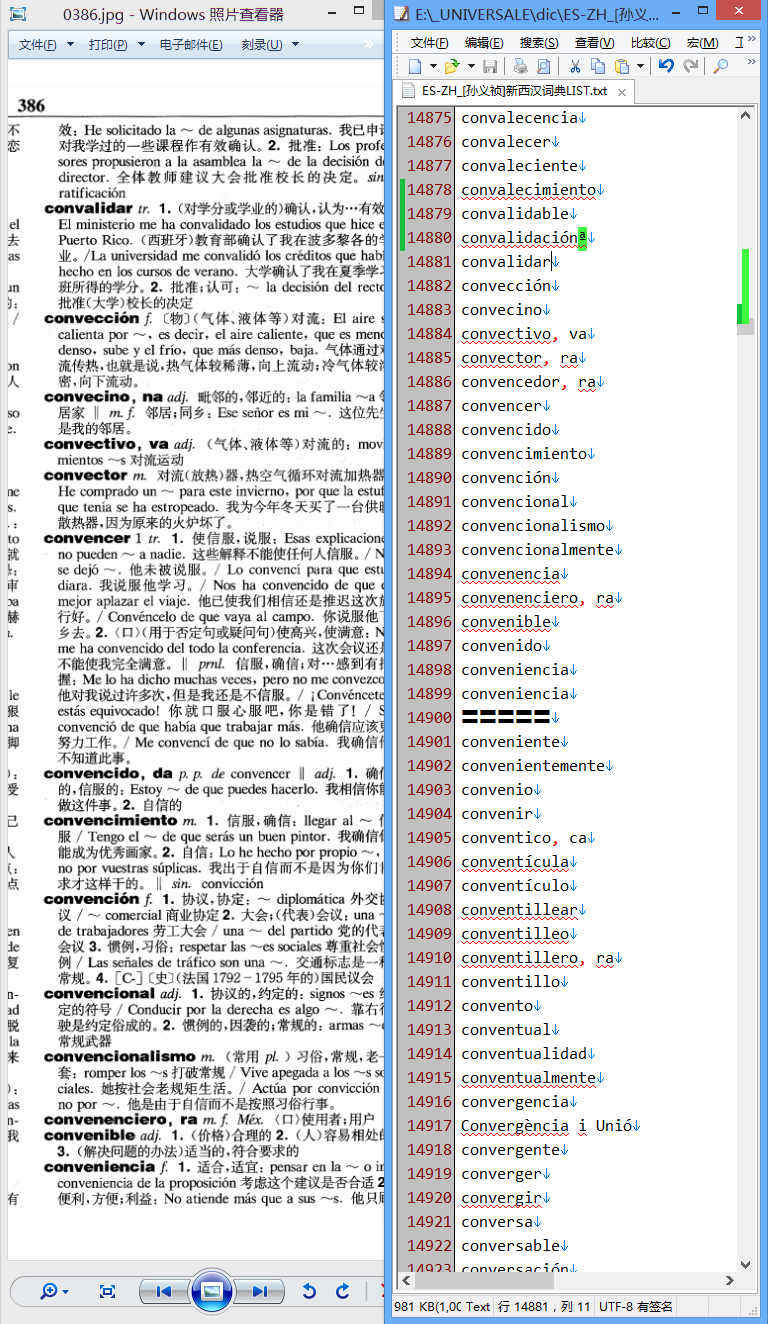
Task: Click the word convergir on line 14920
Action: pos(501,1197)
